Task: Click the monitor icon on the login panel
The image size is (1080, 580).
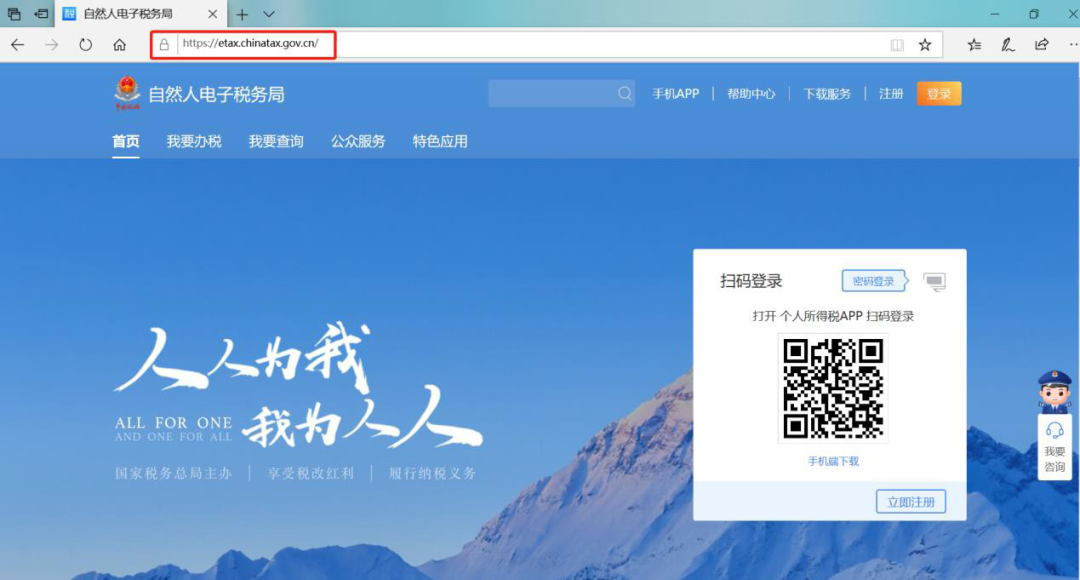Action: click(936, 282)
